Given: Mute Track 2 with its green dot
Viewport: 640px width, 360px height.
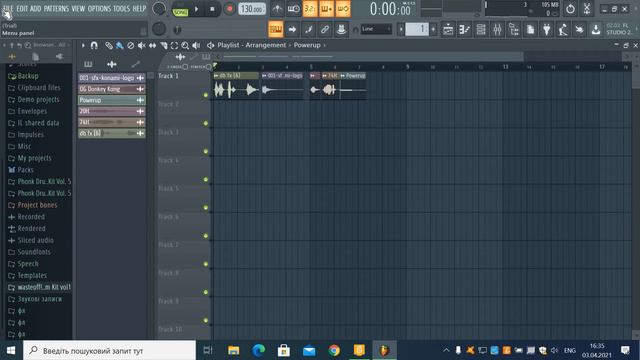Looking at the screenshot, I should coord(206,123).
